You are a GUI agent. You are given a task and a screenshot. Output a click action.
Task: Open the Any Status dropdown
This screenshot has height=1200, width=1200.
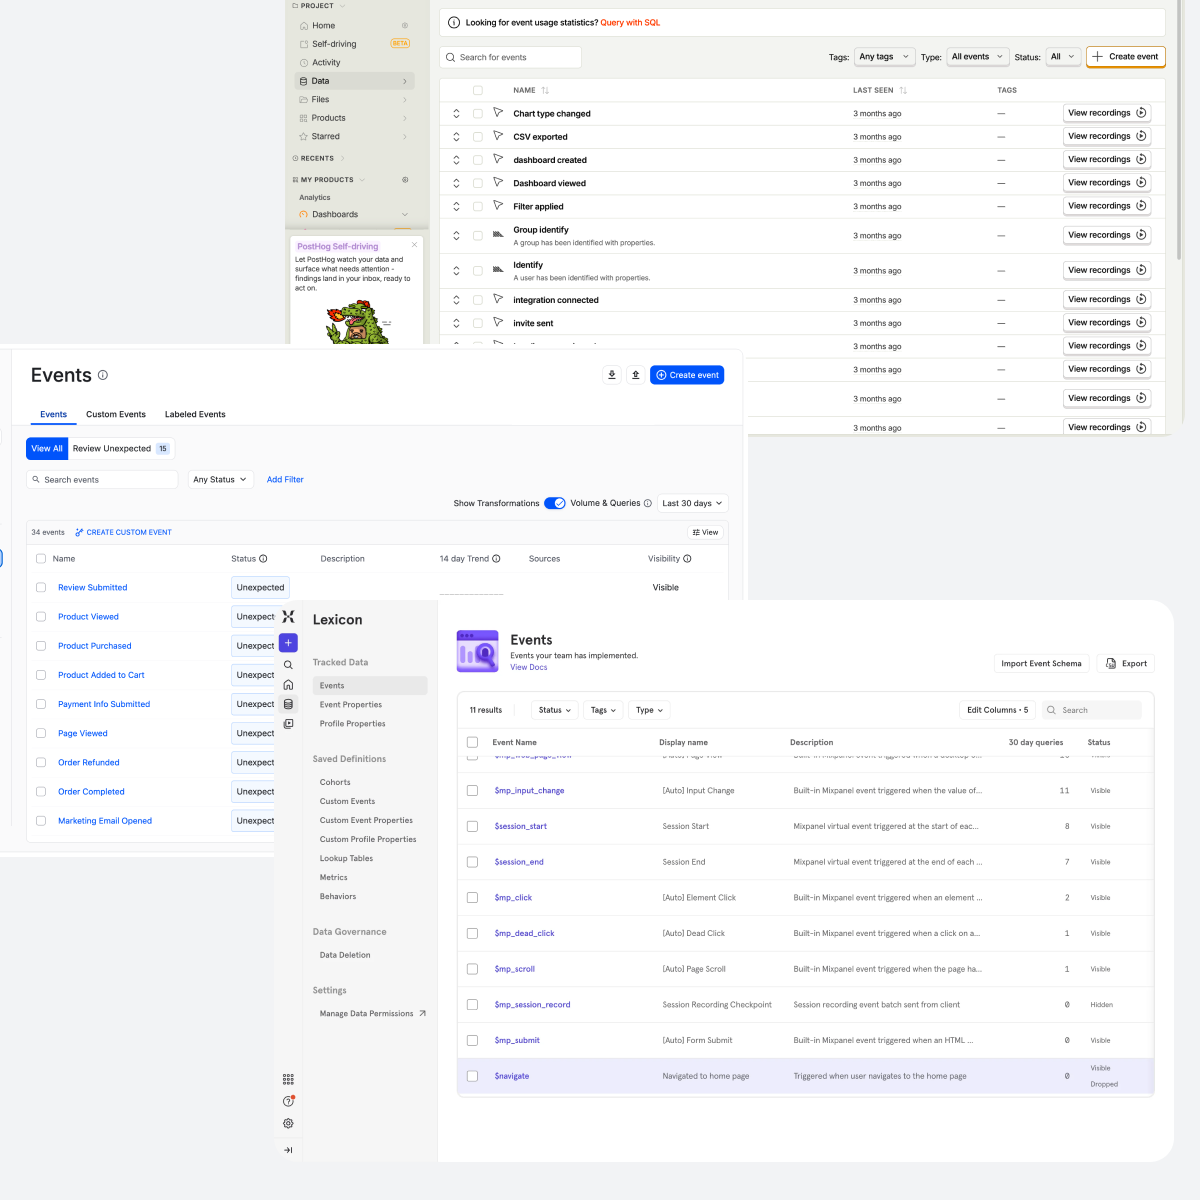[x=220, y=480]
